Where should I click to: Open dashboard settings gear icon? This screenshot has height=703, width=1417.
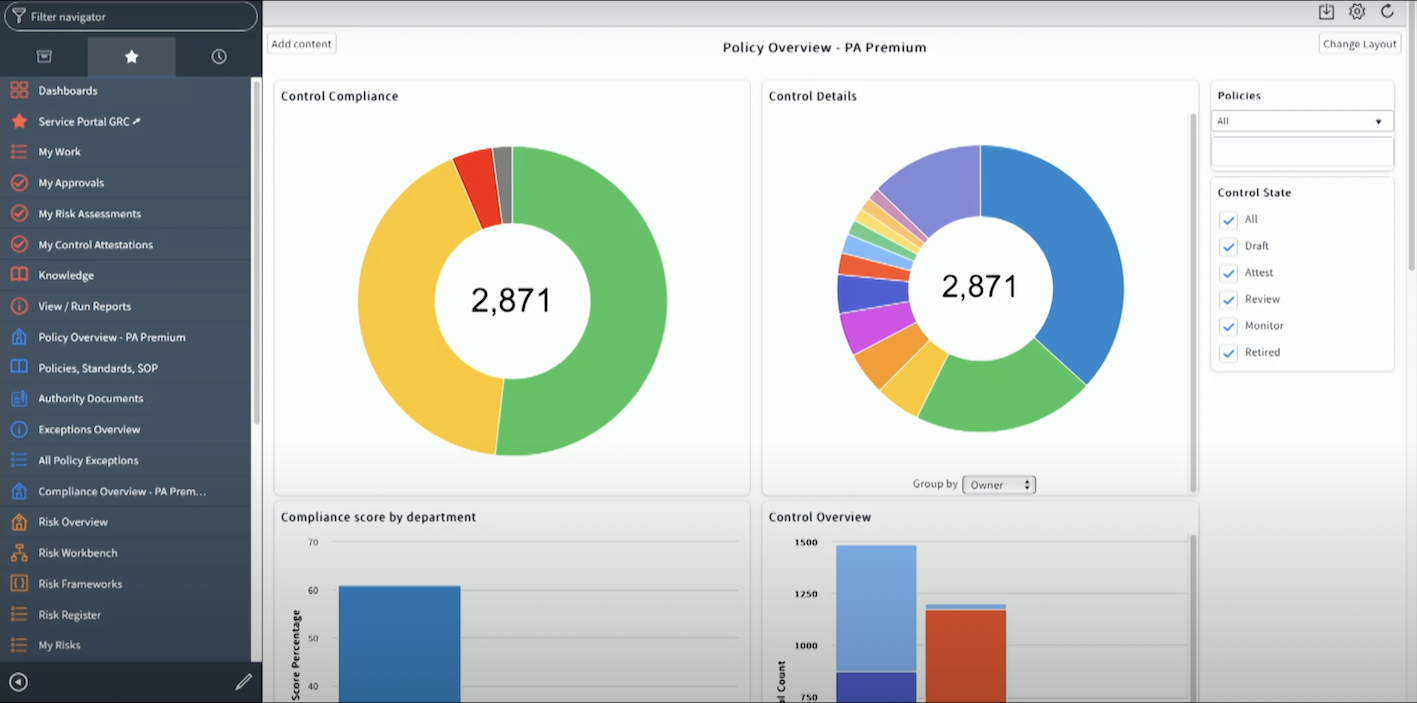coord(1357,12)
